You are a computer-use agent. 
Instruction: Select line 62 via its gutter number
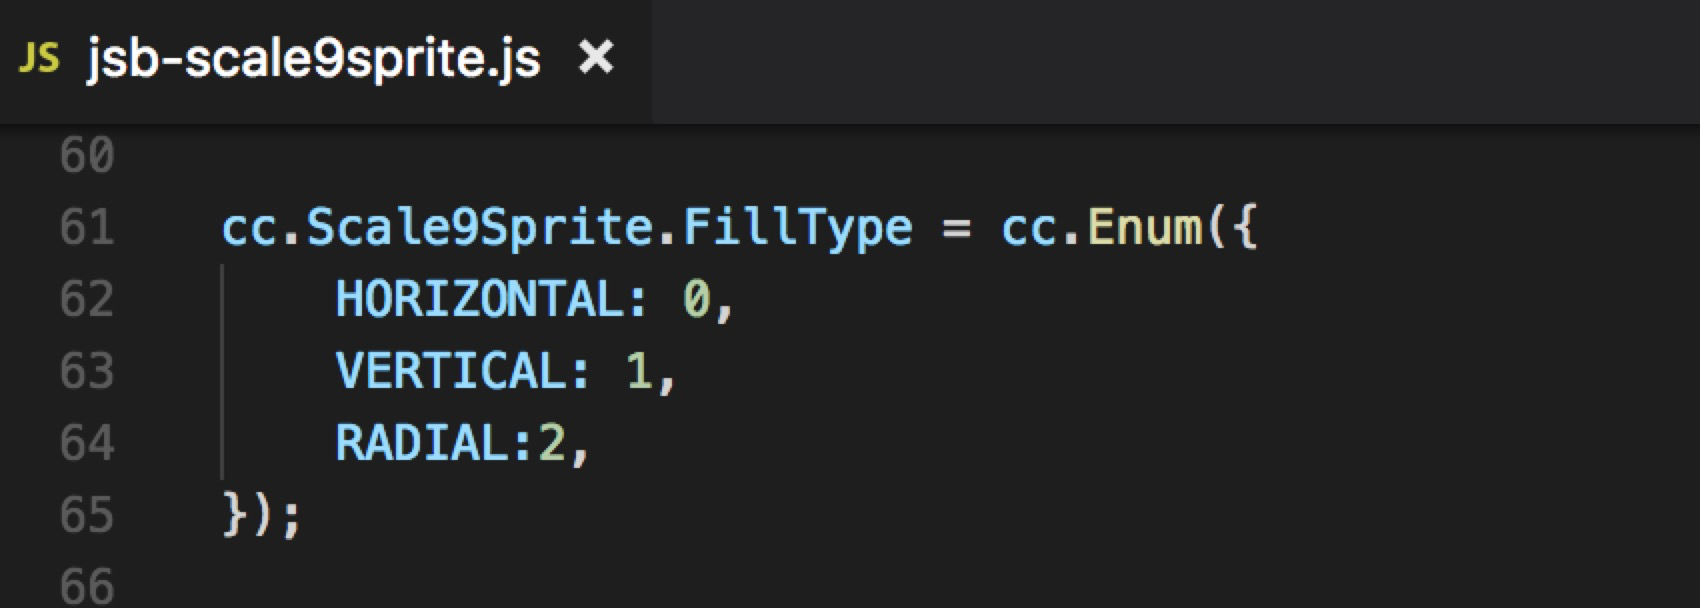pyautogui.click(x=87, y=300)
